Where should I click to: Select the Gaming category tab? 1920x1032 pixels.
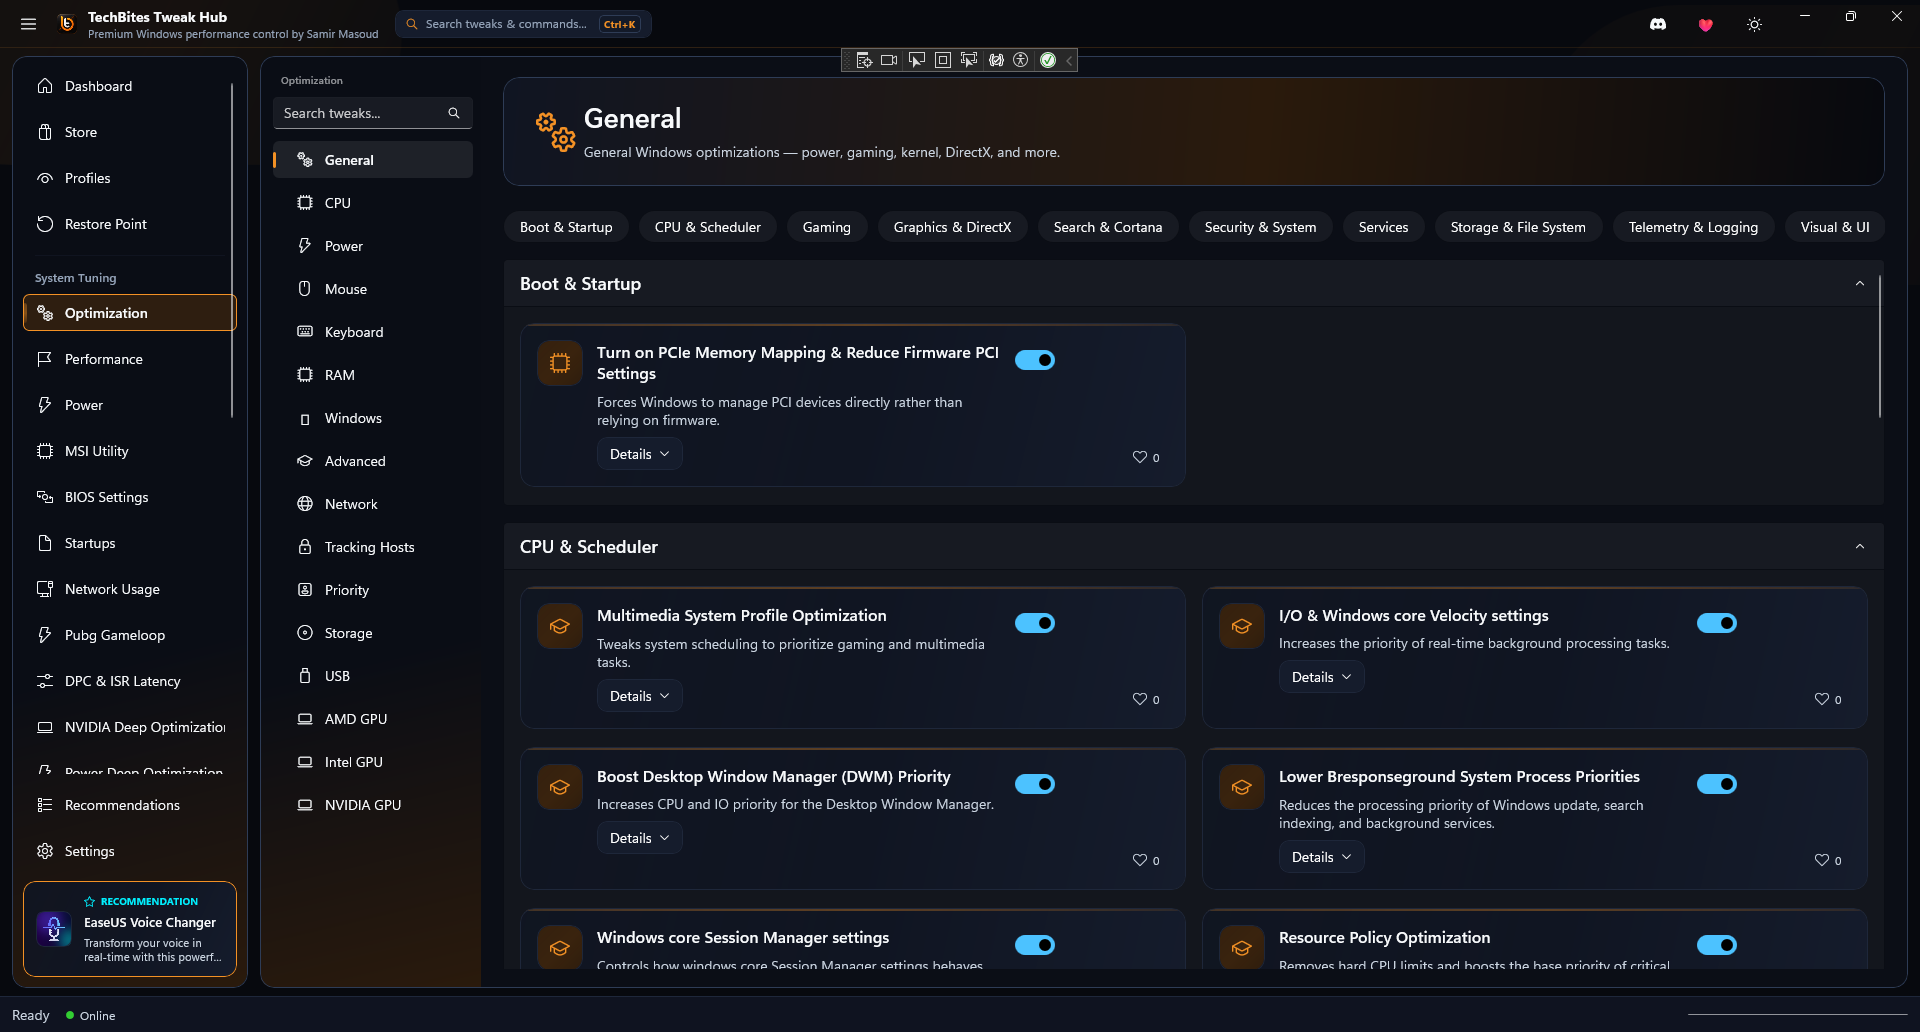[x=827, y=227]
